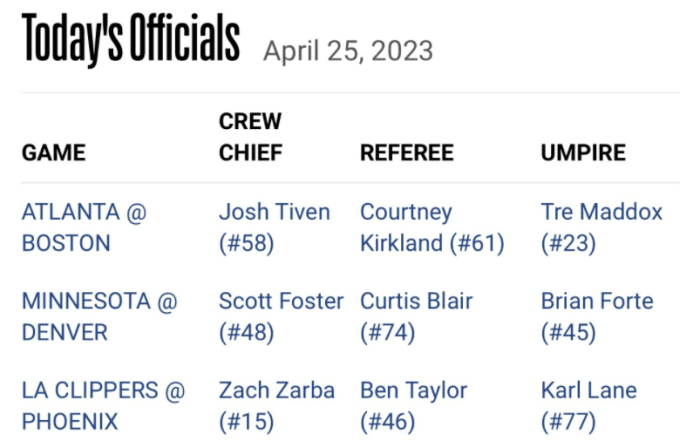Click the April 25, 2023 date
This screenshot has width=700, height=448.
coord(348,51)
